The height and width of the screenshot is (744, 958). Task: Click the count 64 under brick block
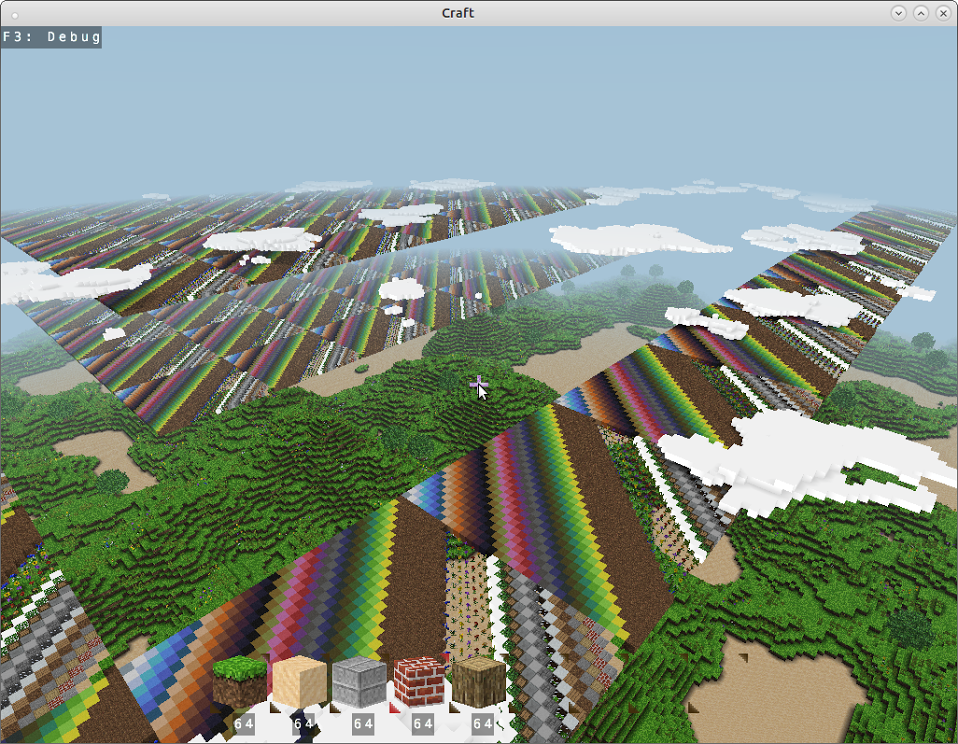[x=423, y=724]
